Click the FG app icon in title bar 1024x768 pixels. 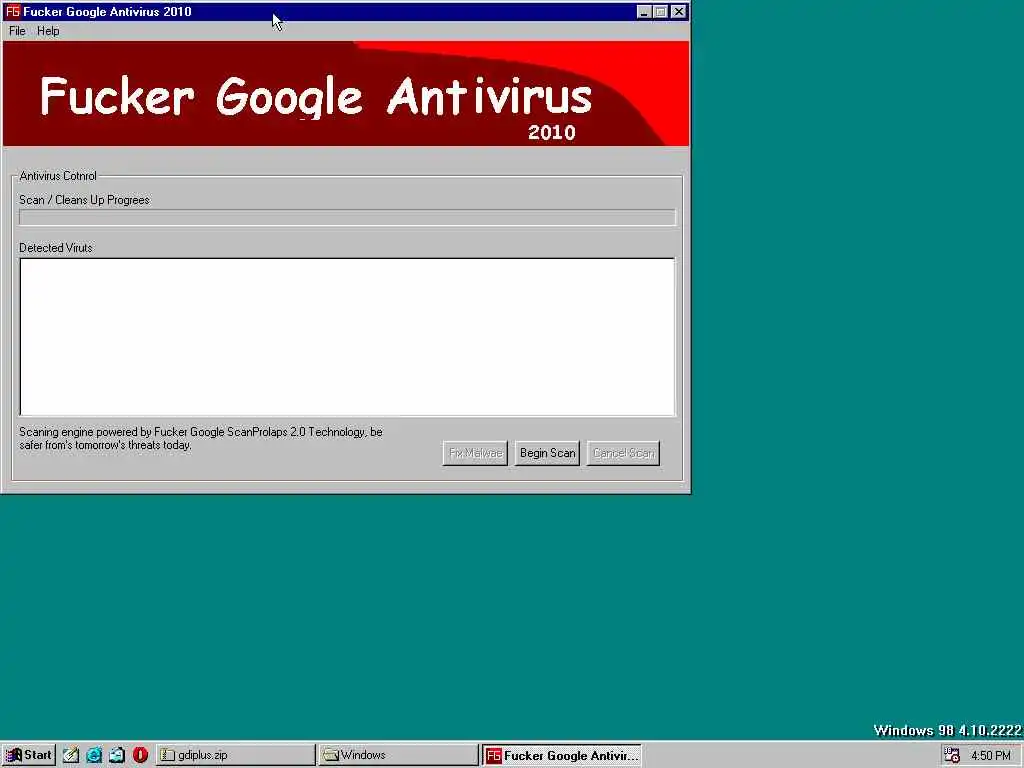pyautogui.click(x=12, y=12)
